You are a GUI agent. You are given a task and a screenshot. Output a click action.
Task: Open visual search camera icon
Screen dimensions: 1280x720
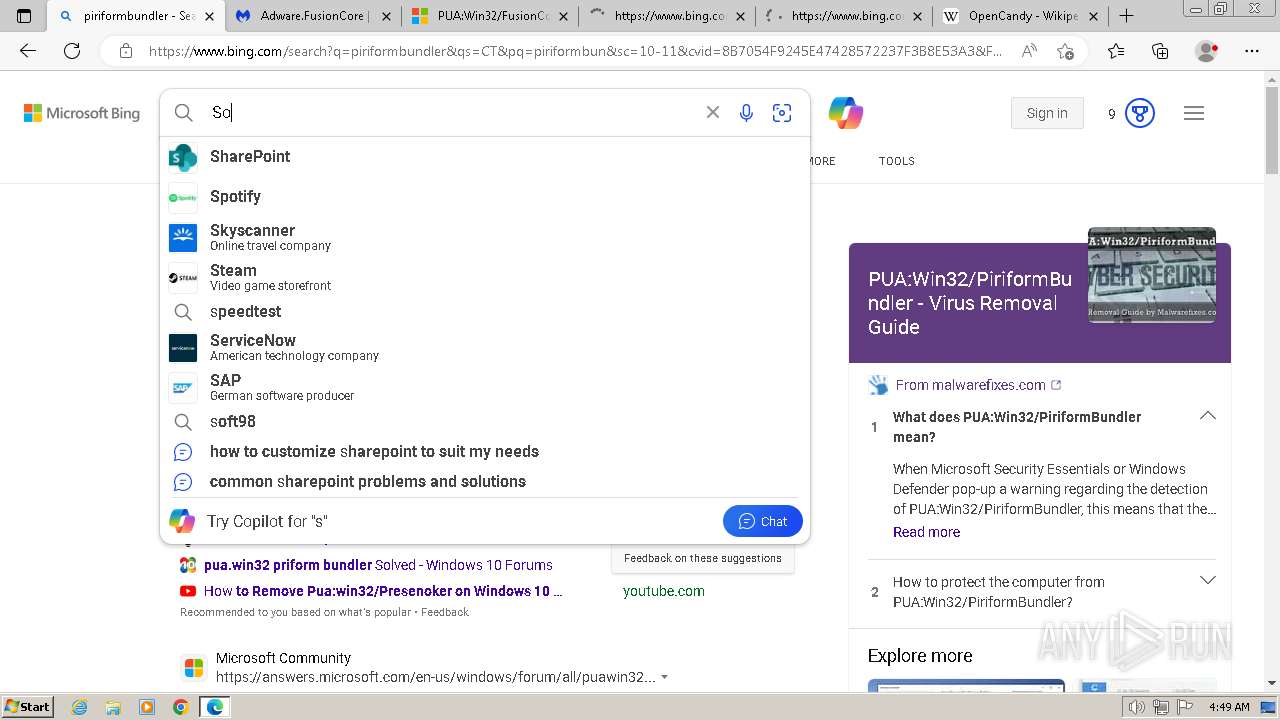(782, 113)
